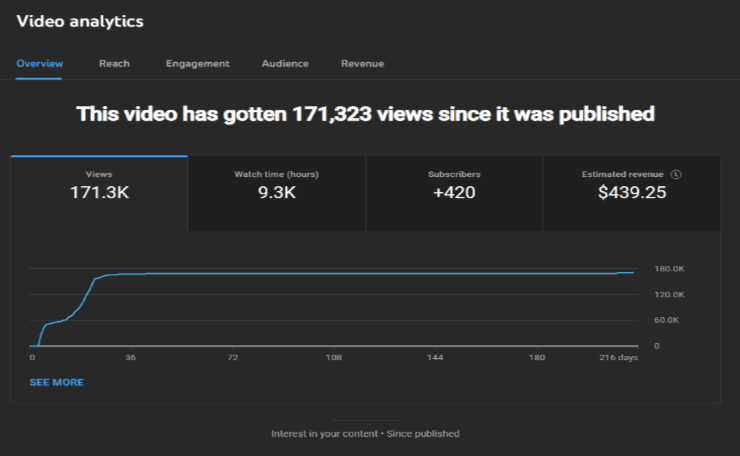Click the 144 days axis label
Screen dimensions: 740x456
(435, 357)
